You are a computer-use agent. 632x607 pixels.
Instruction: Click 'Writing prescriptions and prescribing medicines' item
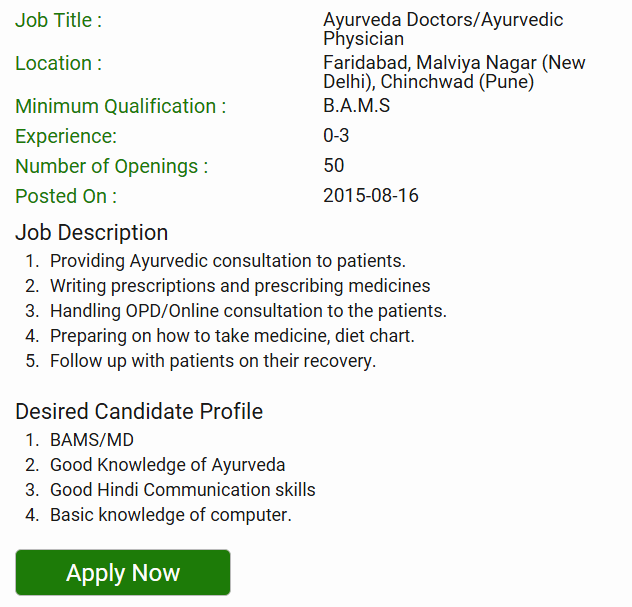240,286
